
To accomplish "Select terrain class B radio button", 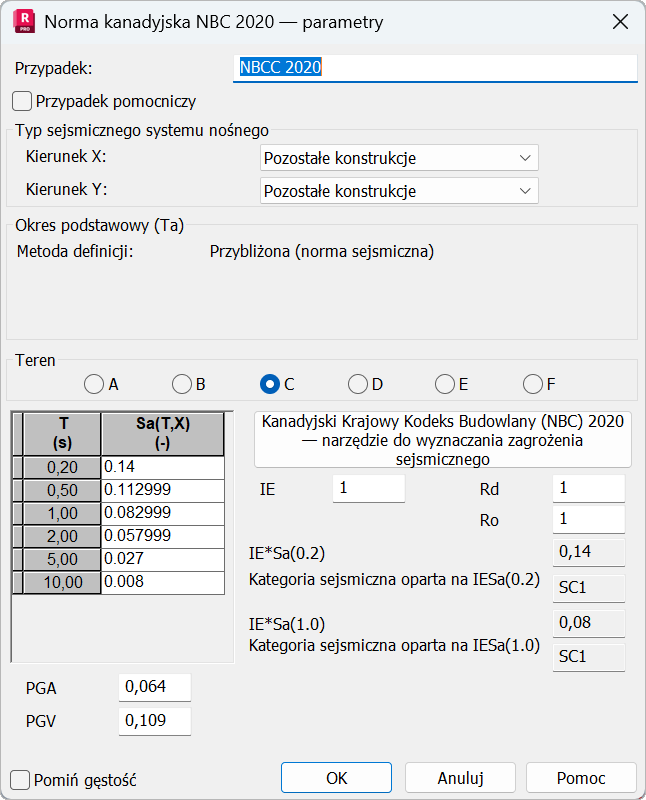I will click(x=182, y=384).
